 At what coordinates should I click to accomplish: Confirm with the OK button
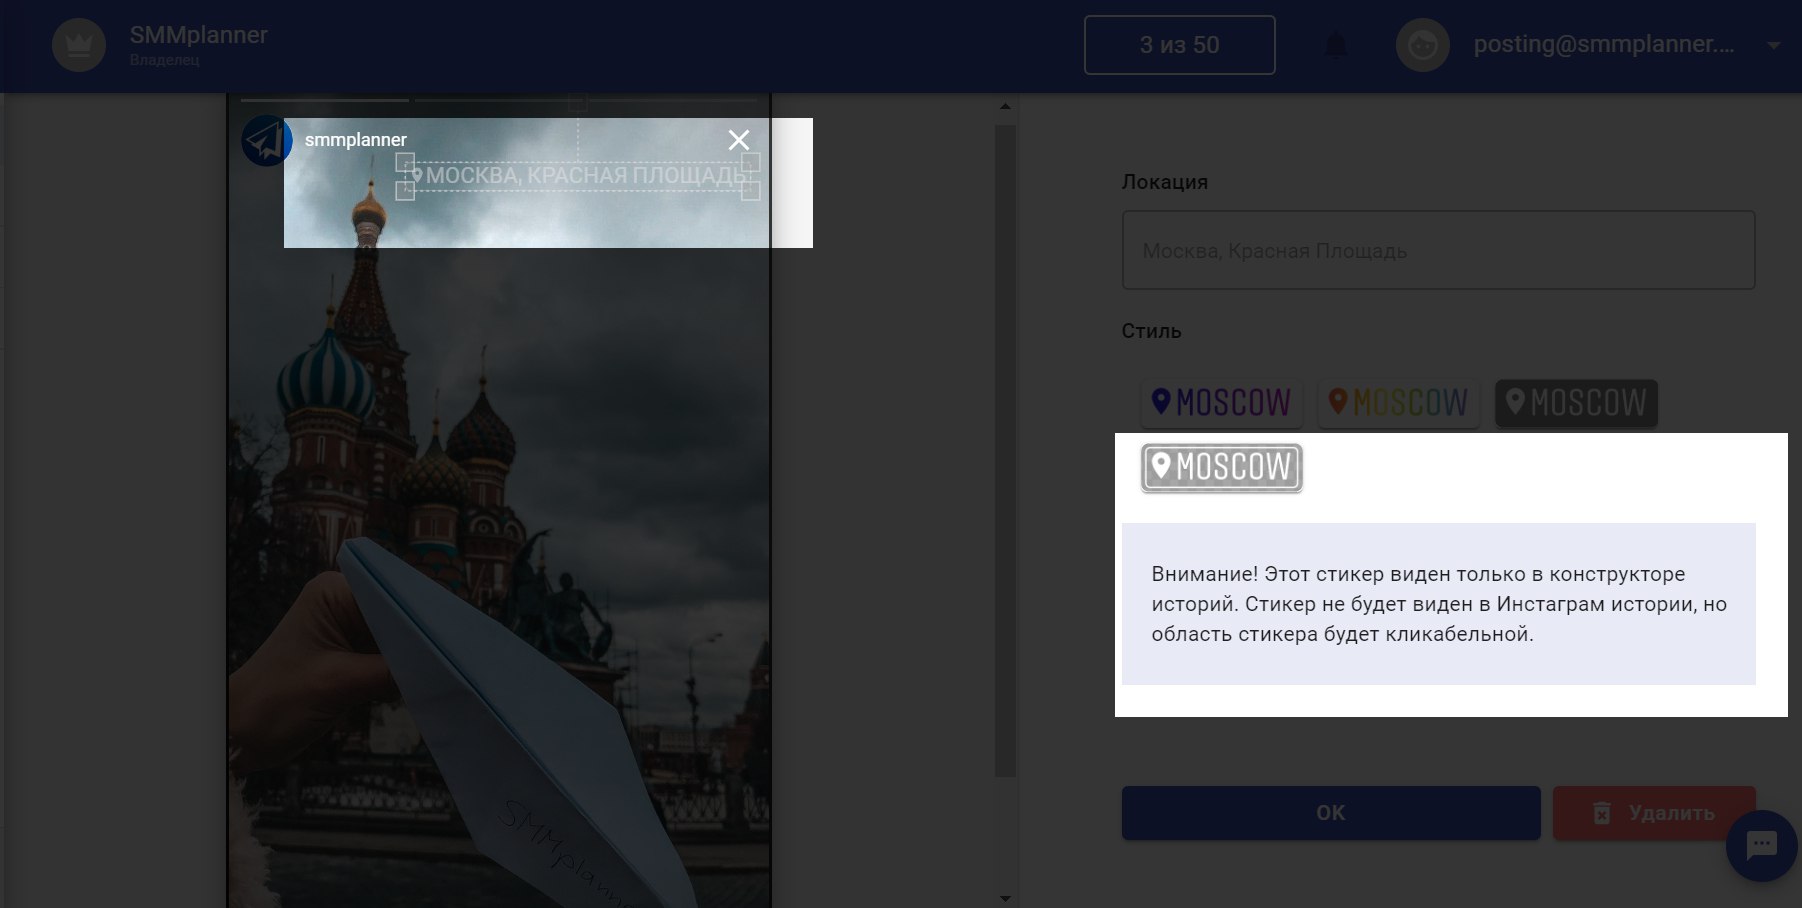1331,813
